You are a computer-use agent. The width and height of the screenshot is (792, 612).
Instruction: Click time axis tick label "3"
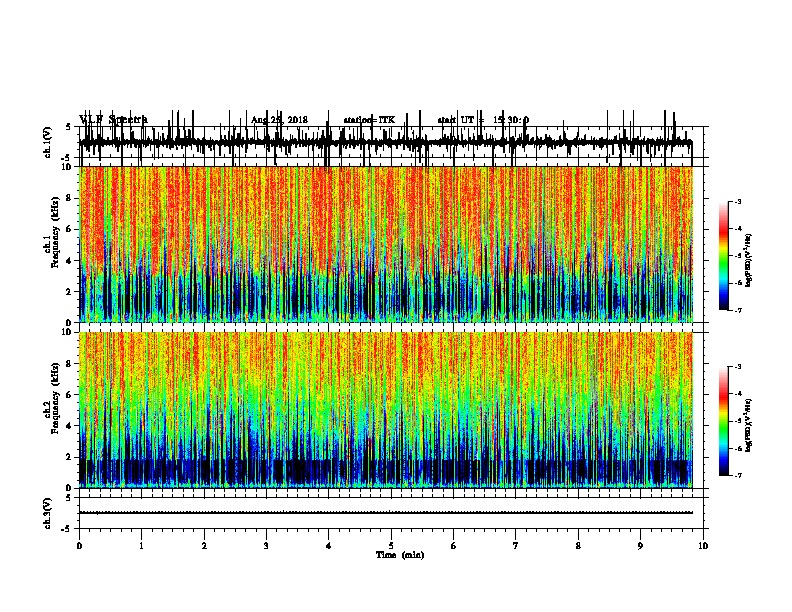coord(266,546)
